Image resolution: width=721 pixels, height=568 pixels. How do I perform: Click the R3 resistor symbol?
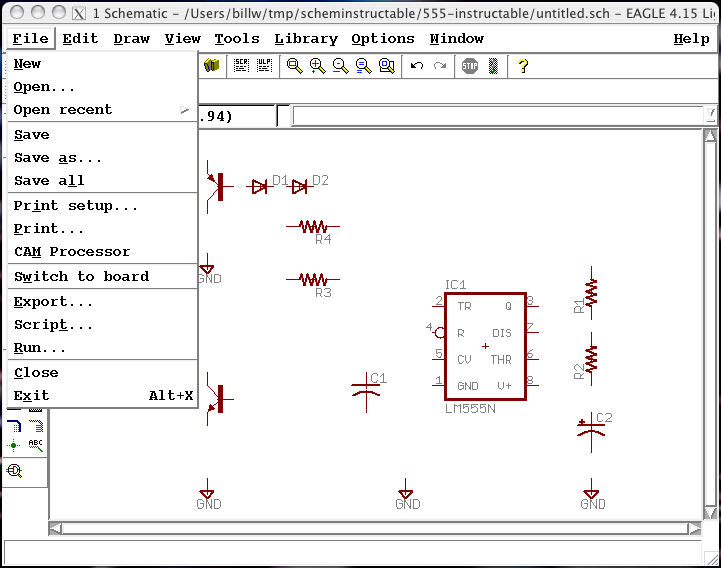pos(313,279)
